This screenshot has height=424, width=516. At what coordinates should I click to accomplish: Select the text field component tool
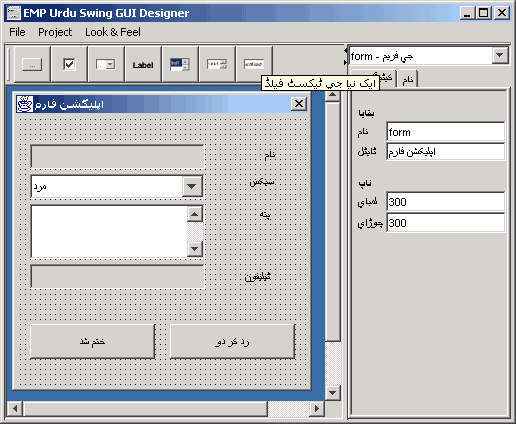click(x=254, y=64)
